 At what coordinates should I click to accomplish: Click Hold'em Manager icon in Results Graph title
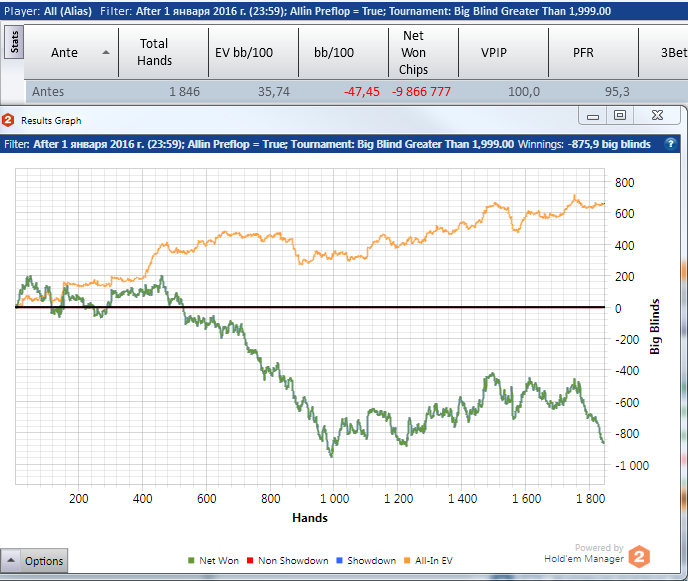pos(8,120)
